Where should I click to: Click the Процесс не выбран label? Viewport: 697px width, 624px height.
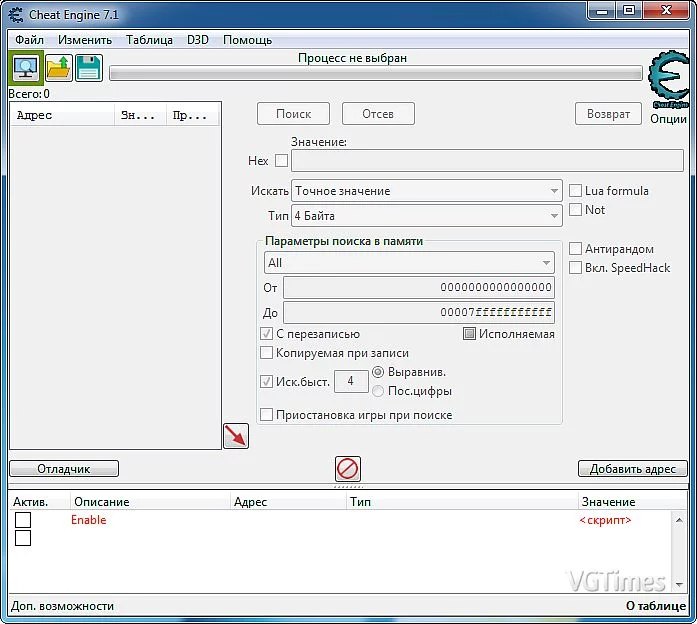coord(353,58)
